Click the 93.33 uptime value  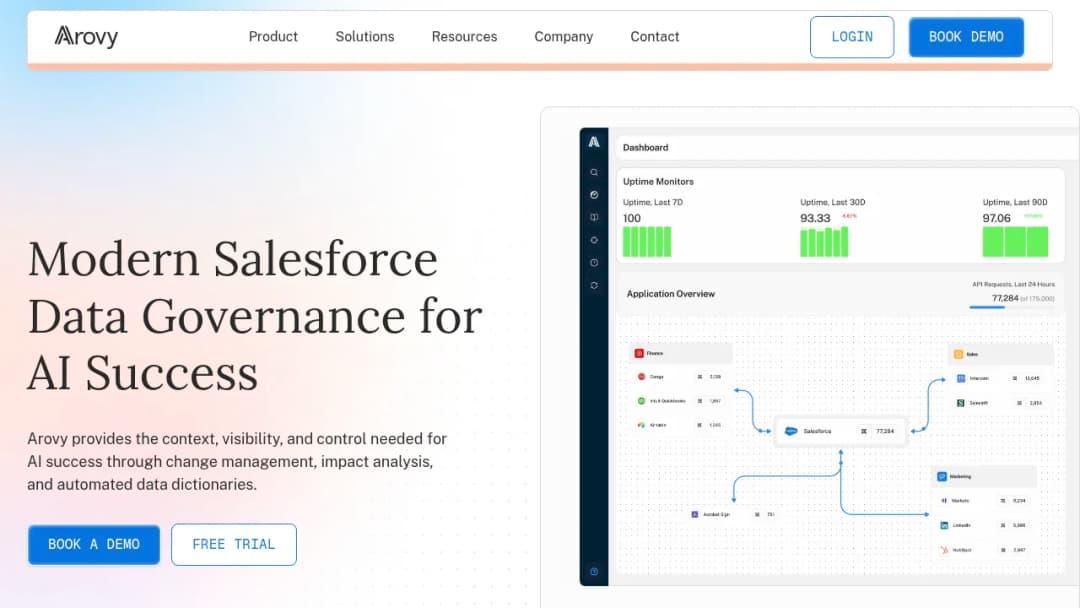(815, 218)
